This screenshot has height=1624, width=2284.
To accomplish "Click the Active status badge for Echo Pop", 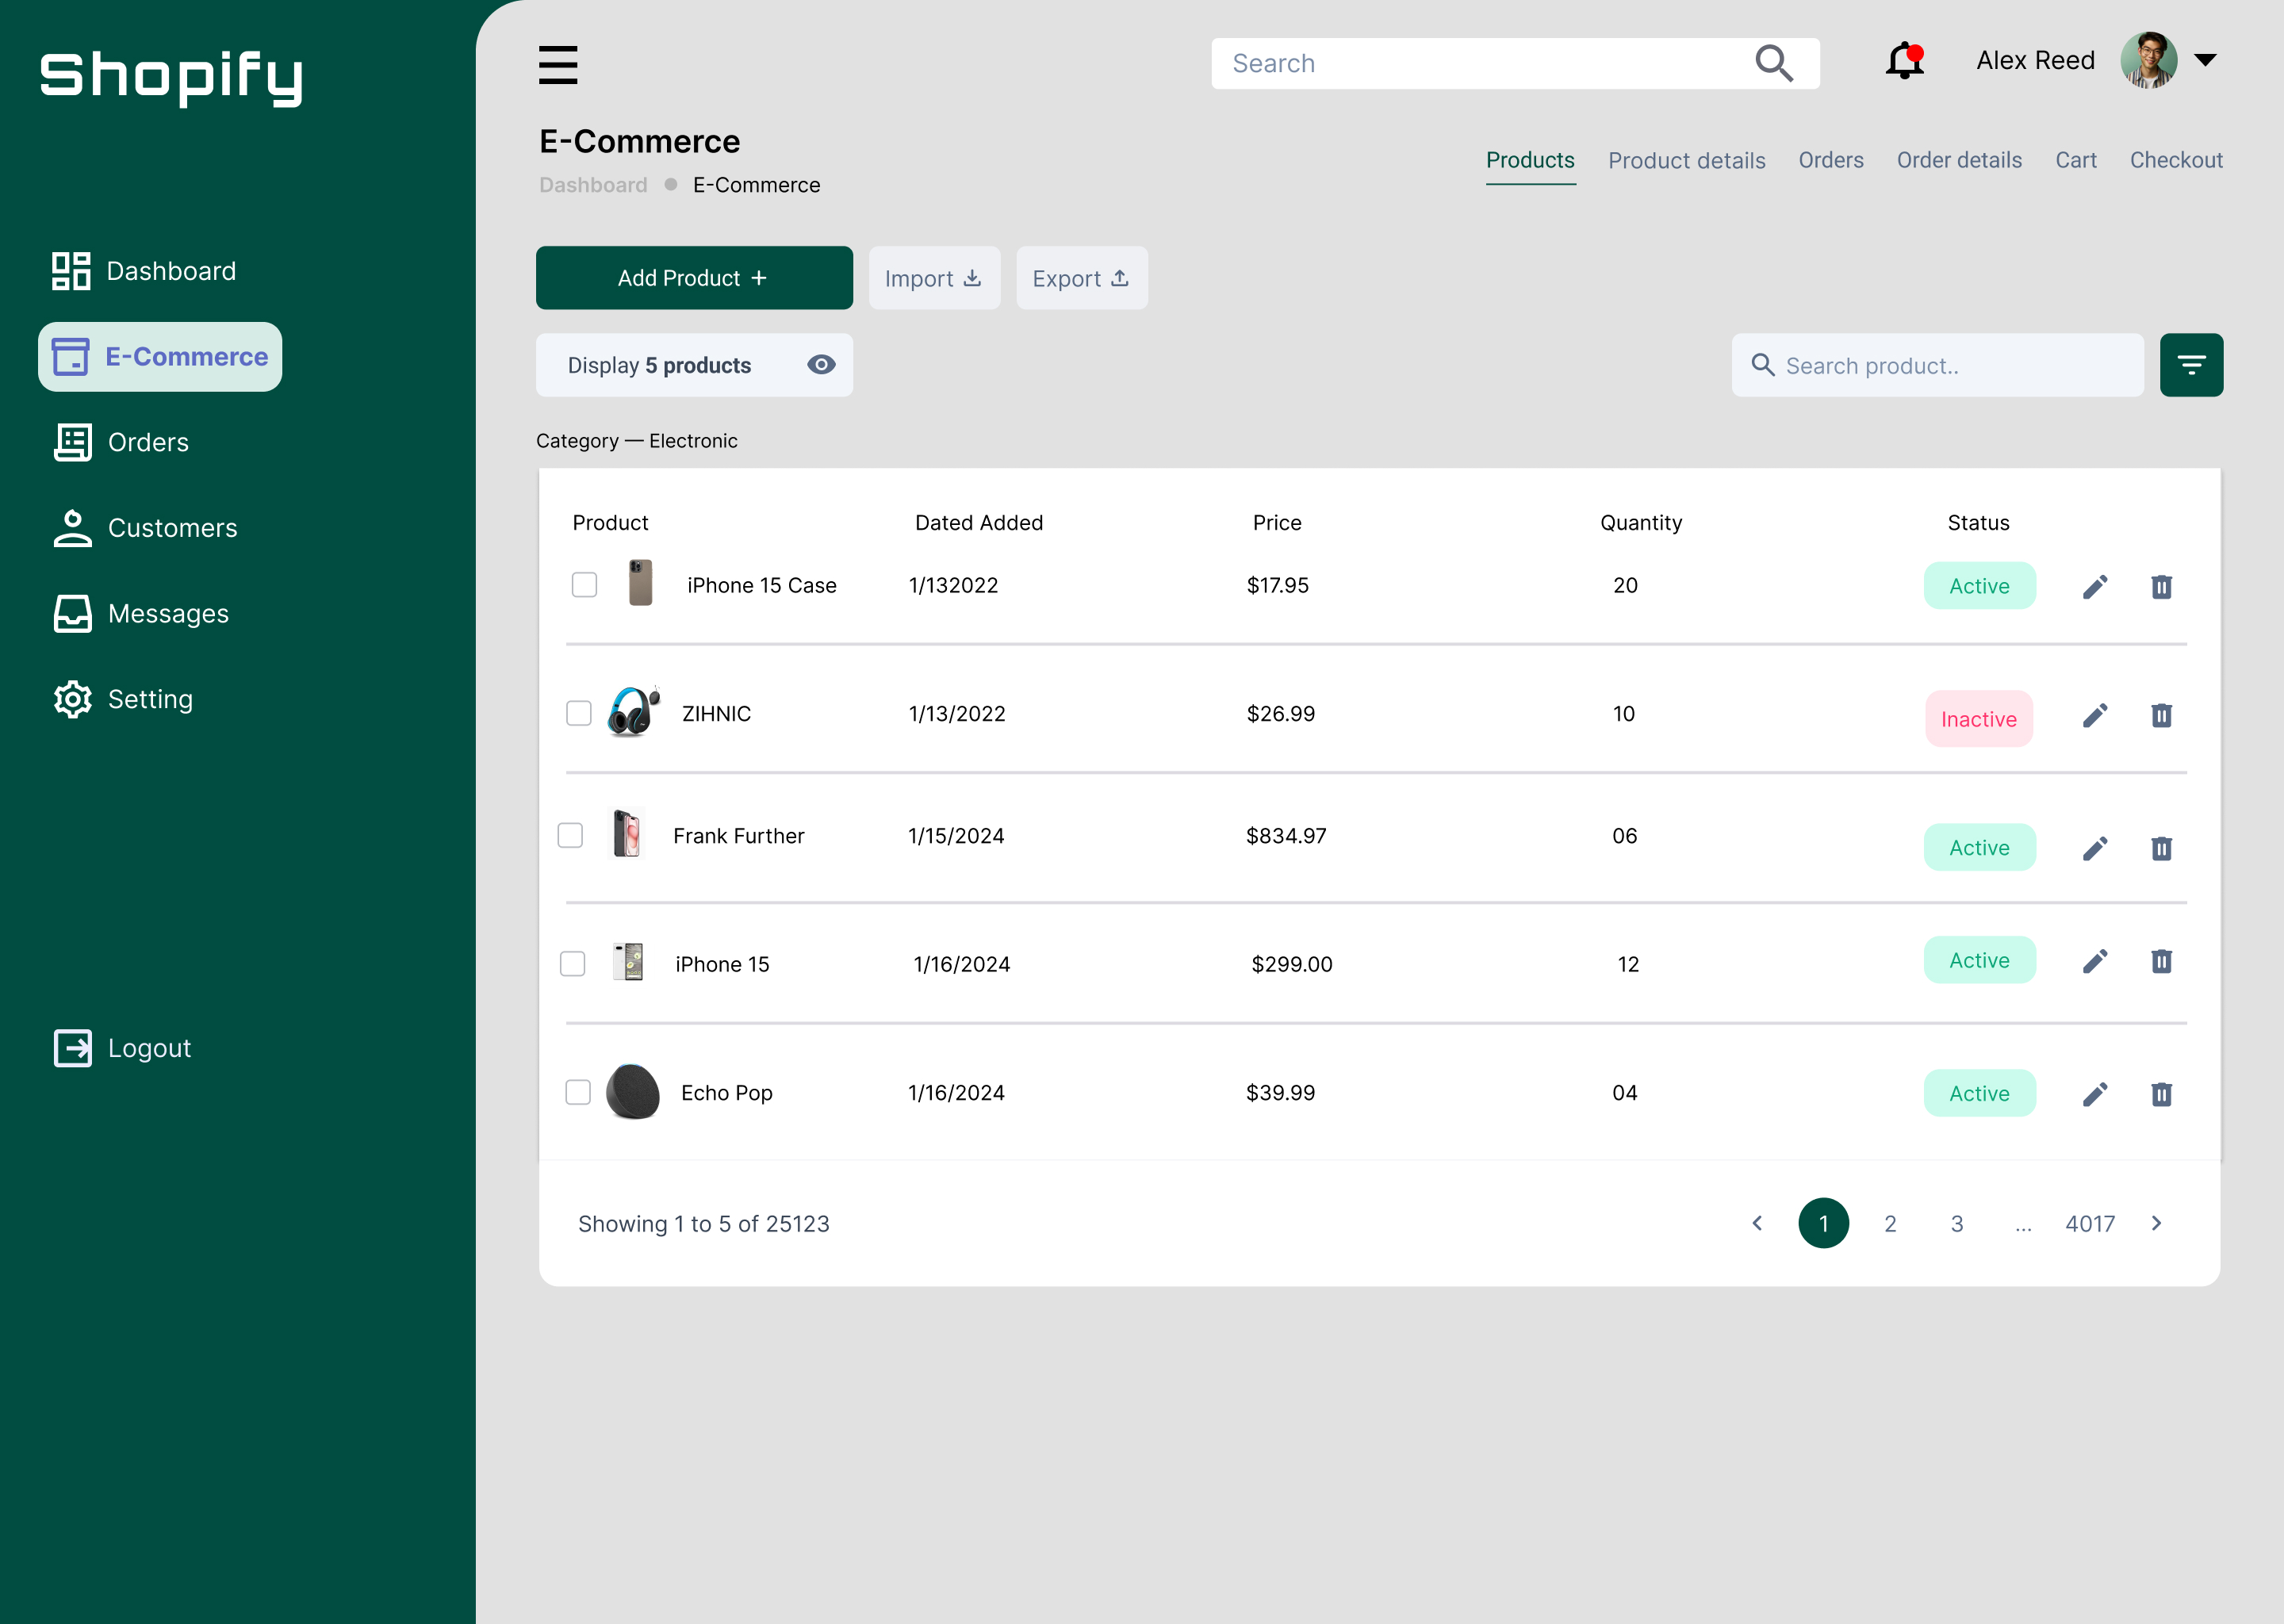I will point(1979,1093).
